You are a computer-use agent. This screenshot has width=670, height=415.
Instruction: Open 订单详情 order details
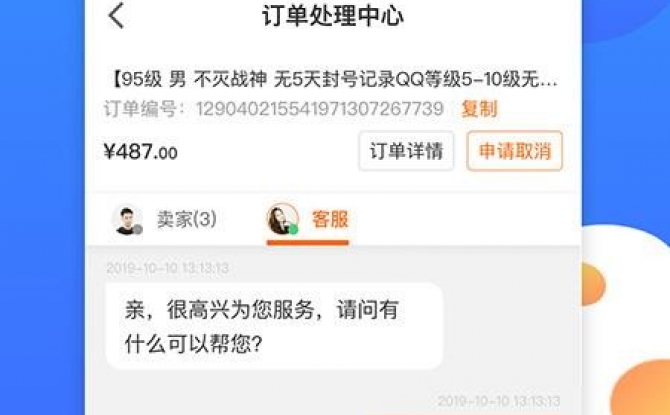pyautogui.click(x=406, y=151)
